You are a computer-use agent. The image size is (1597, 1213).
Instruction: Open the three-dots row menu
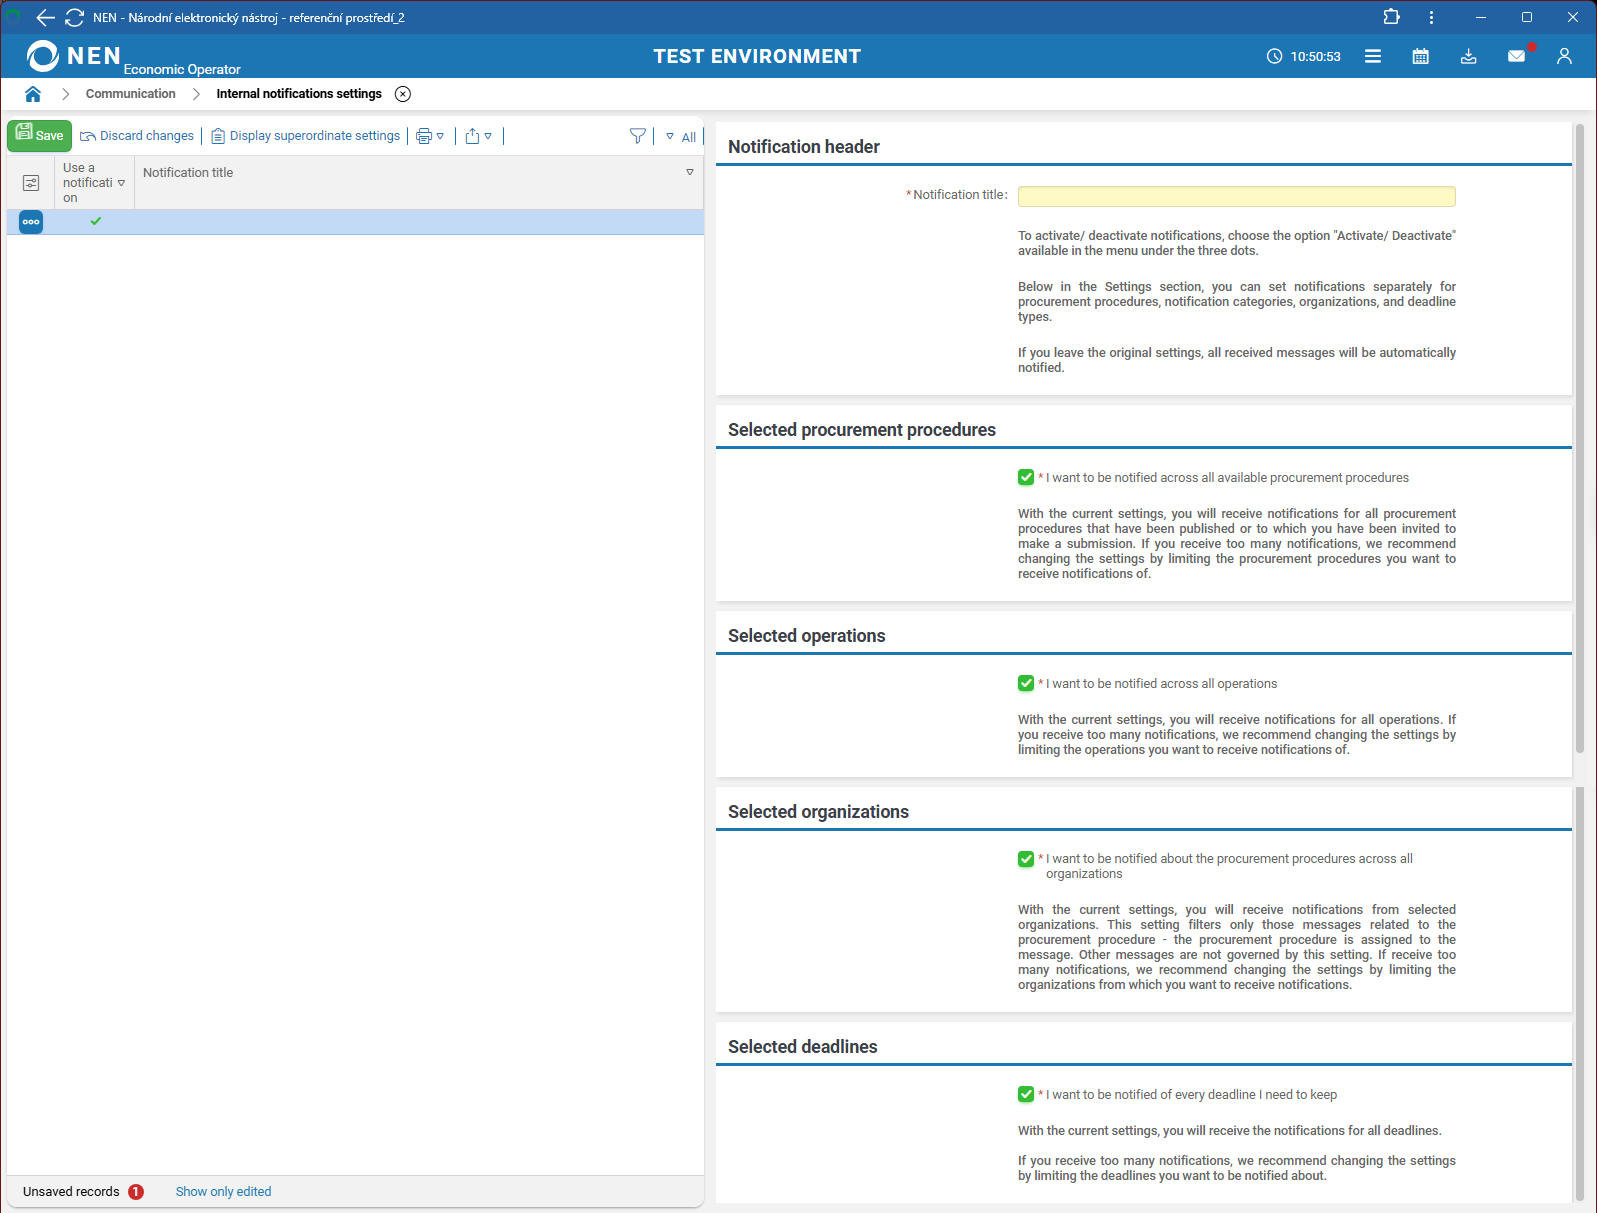pos(31,222)
